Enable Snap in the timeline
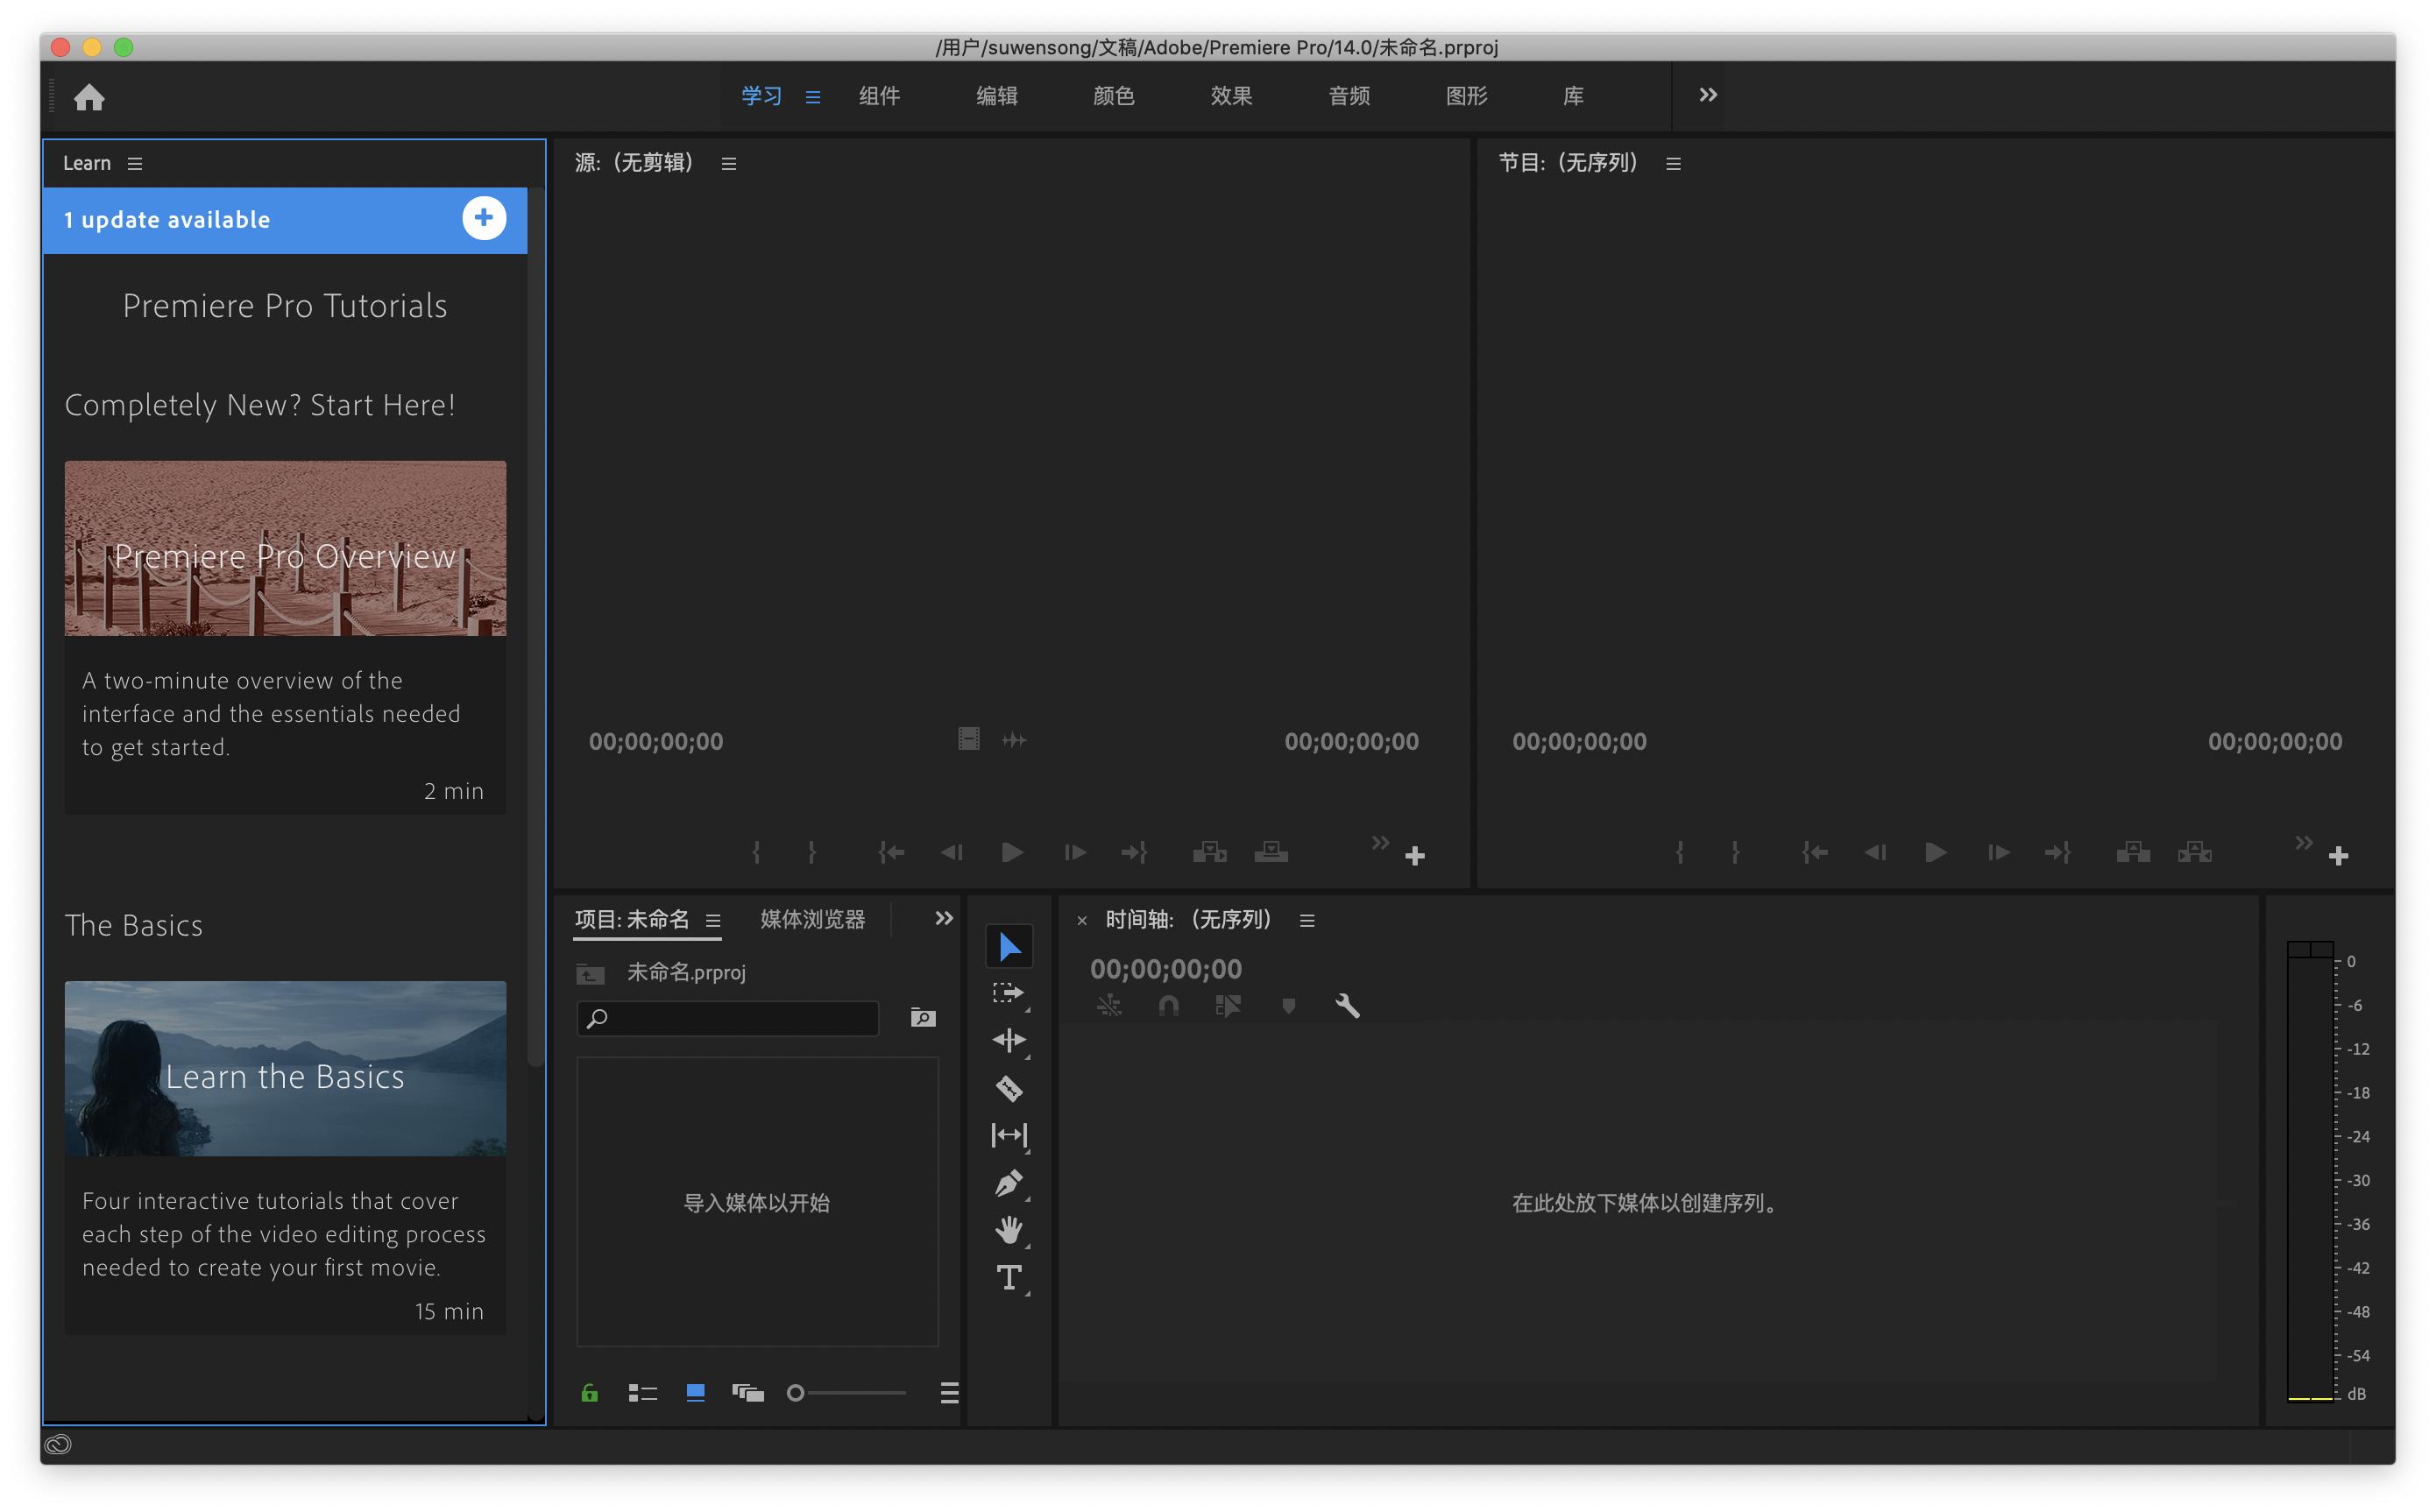The height and width of the screenshot is (1512, 2436). pos(1170,1006)
